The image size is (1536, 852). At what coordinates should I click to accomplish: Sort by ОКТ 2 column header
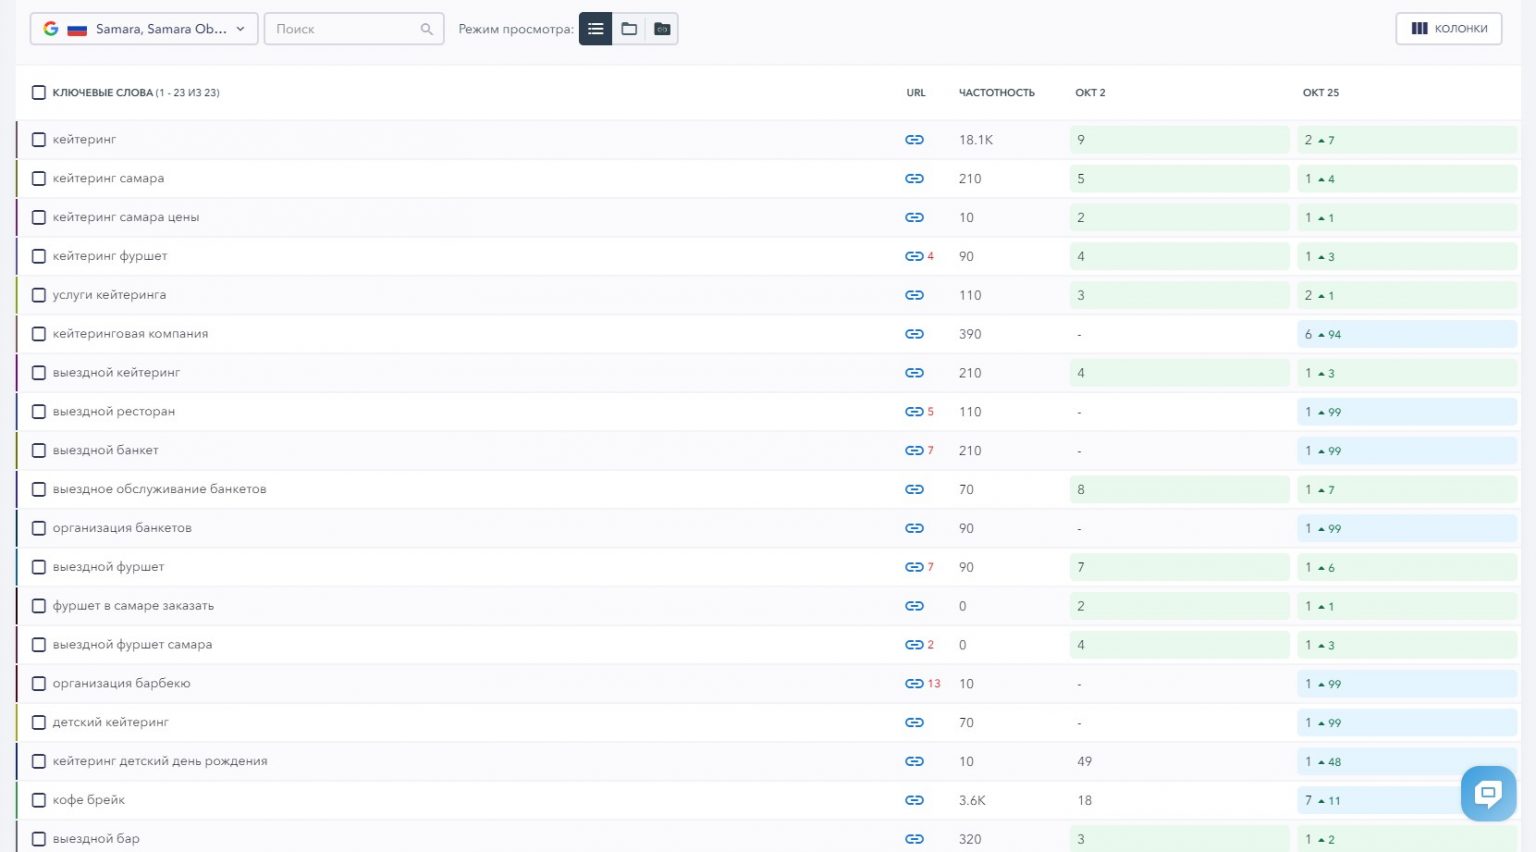pyautogui.click(x=1090, y=93)
